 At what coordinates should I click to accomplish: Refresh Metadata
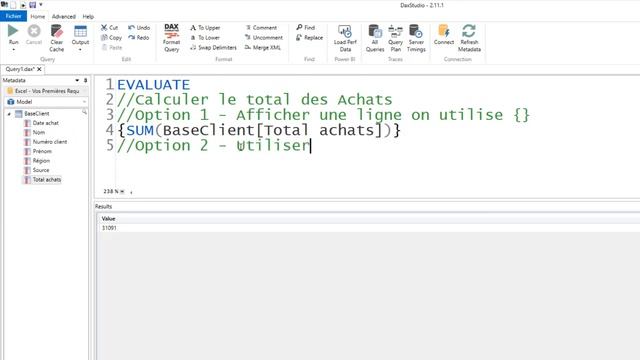point(469,38)
